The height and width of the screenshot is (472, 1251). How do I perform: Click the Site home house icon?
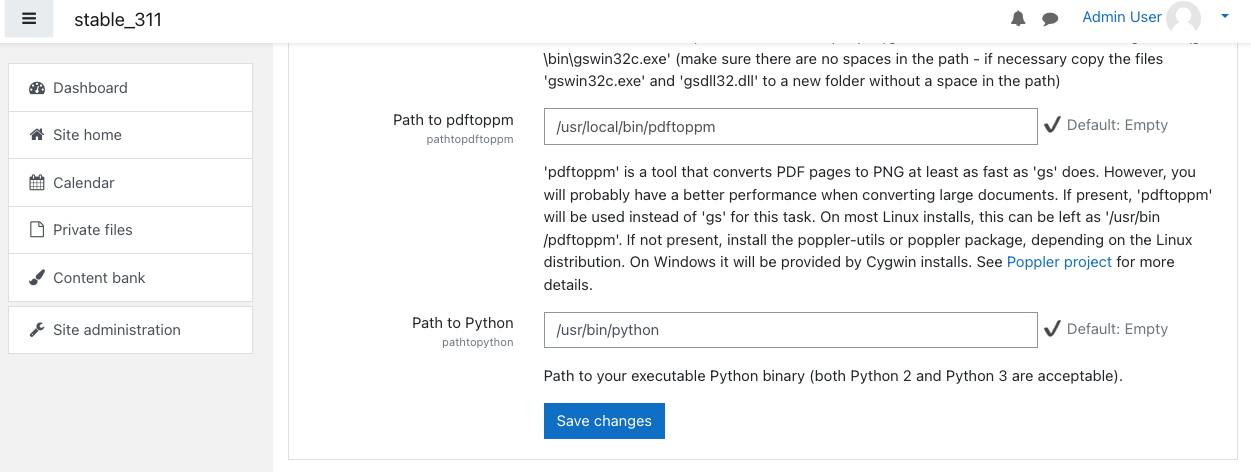point(37,135)
